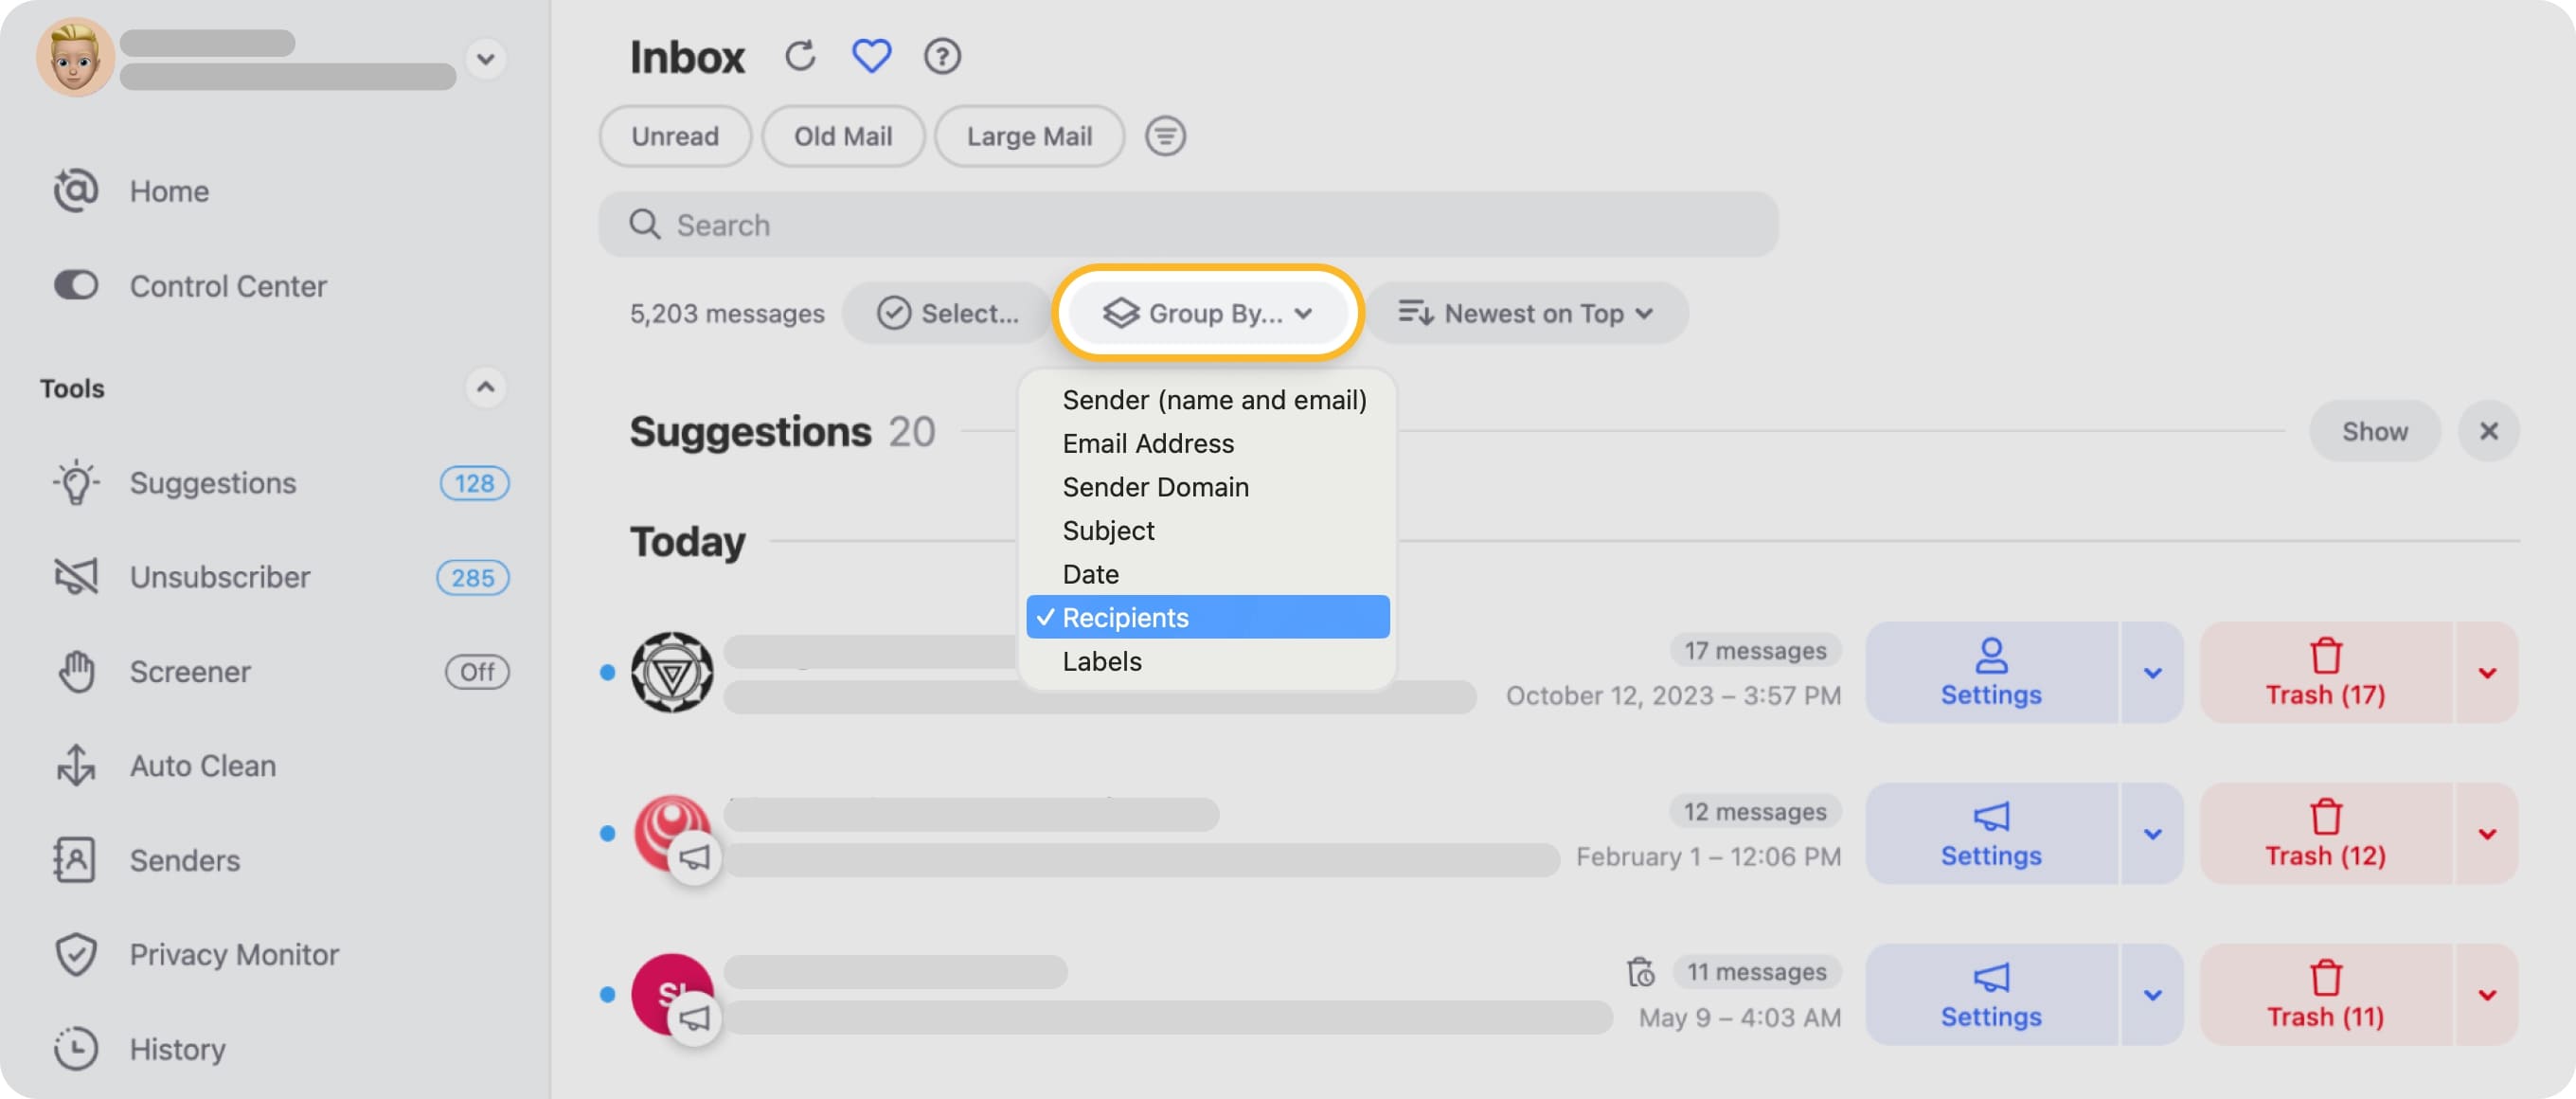Select the Auto Clean tool
Screen dimensions: 2576x1099
202,766
